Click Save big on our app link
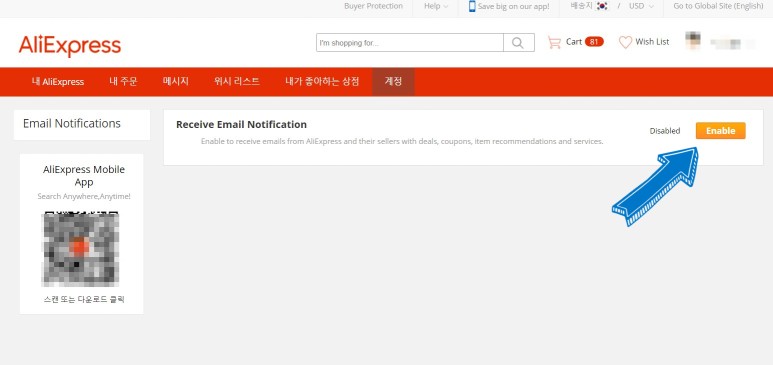773x365 pixels. (x=513, y=7)
